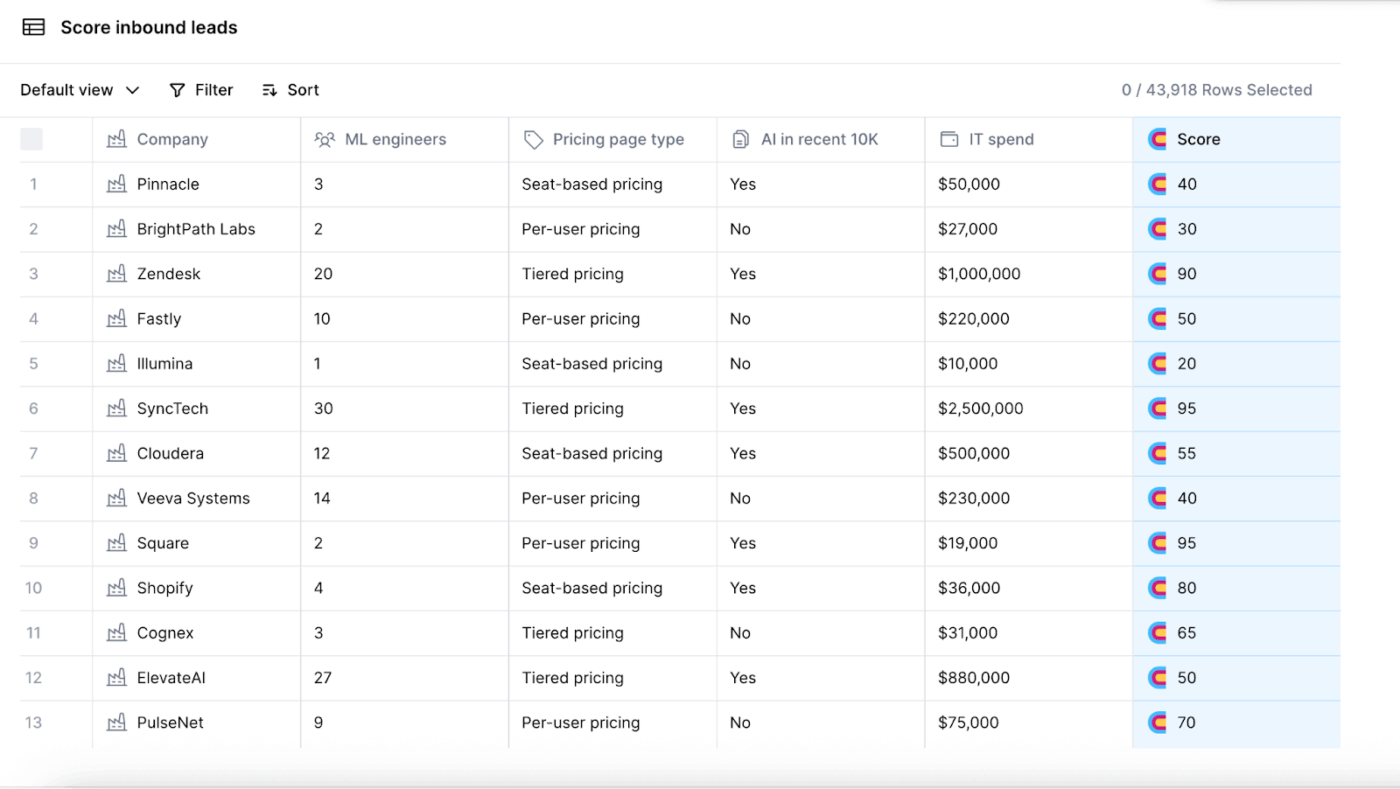Click the tag icon on the Pricing page type header

click(531, 139)
